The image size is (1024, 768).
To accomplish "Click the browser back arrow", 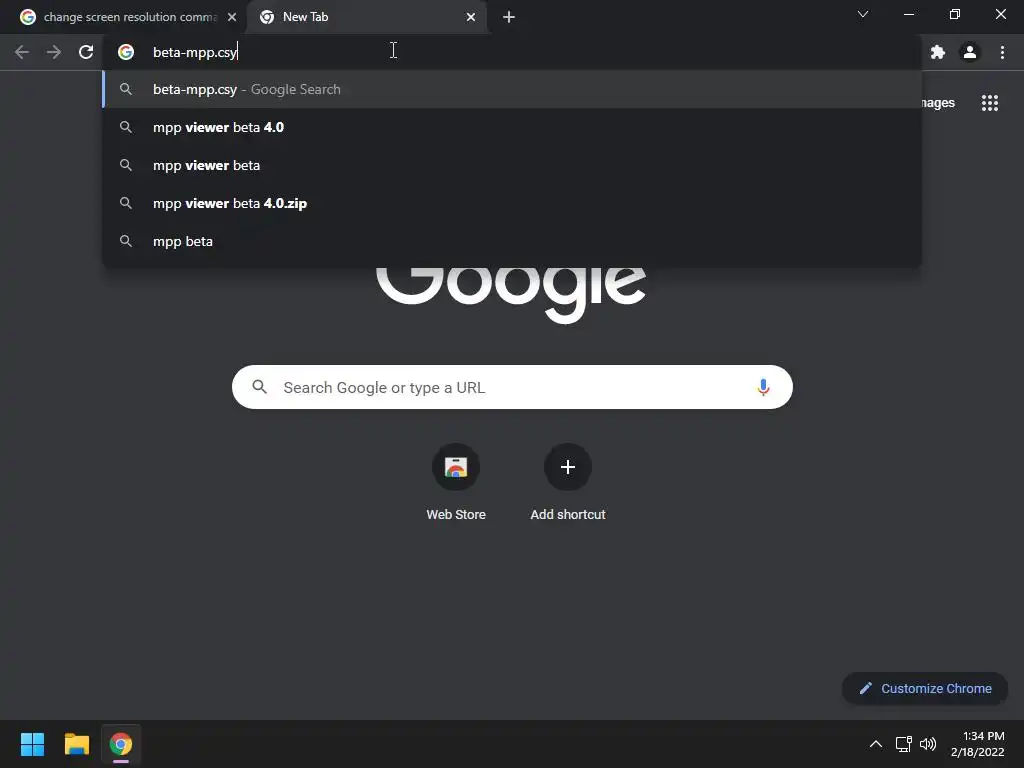I will 22,52.
